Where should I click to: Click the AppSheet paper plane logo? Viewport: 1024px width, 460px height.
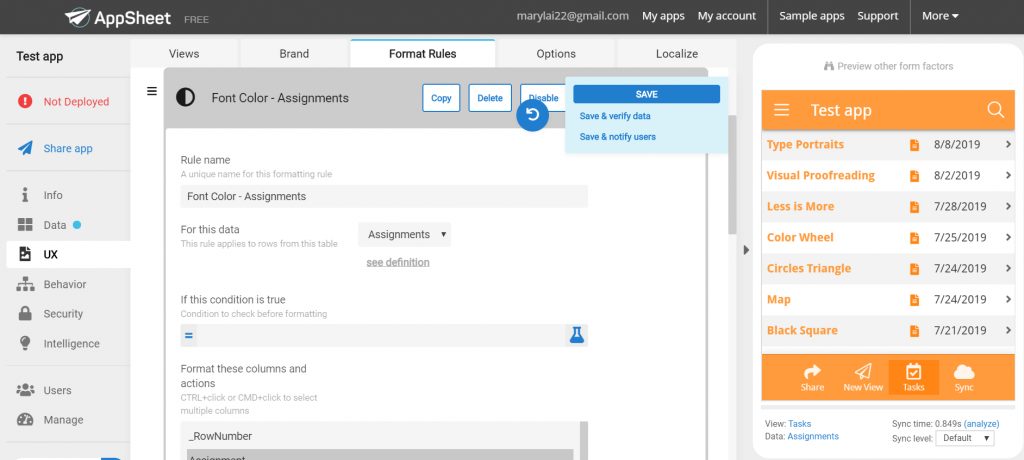(78, 17)
